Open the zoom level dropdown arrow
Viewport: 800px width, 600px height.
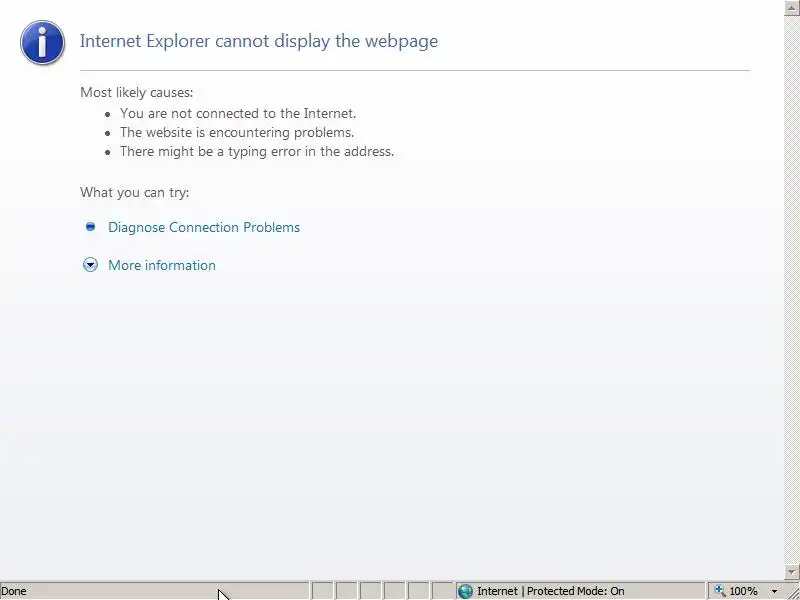coord(774,591)
